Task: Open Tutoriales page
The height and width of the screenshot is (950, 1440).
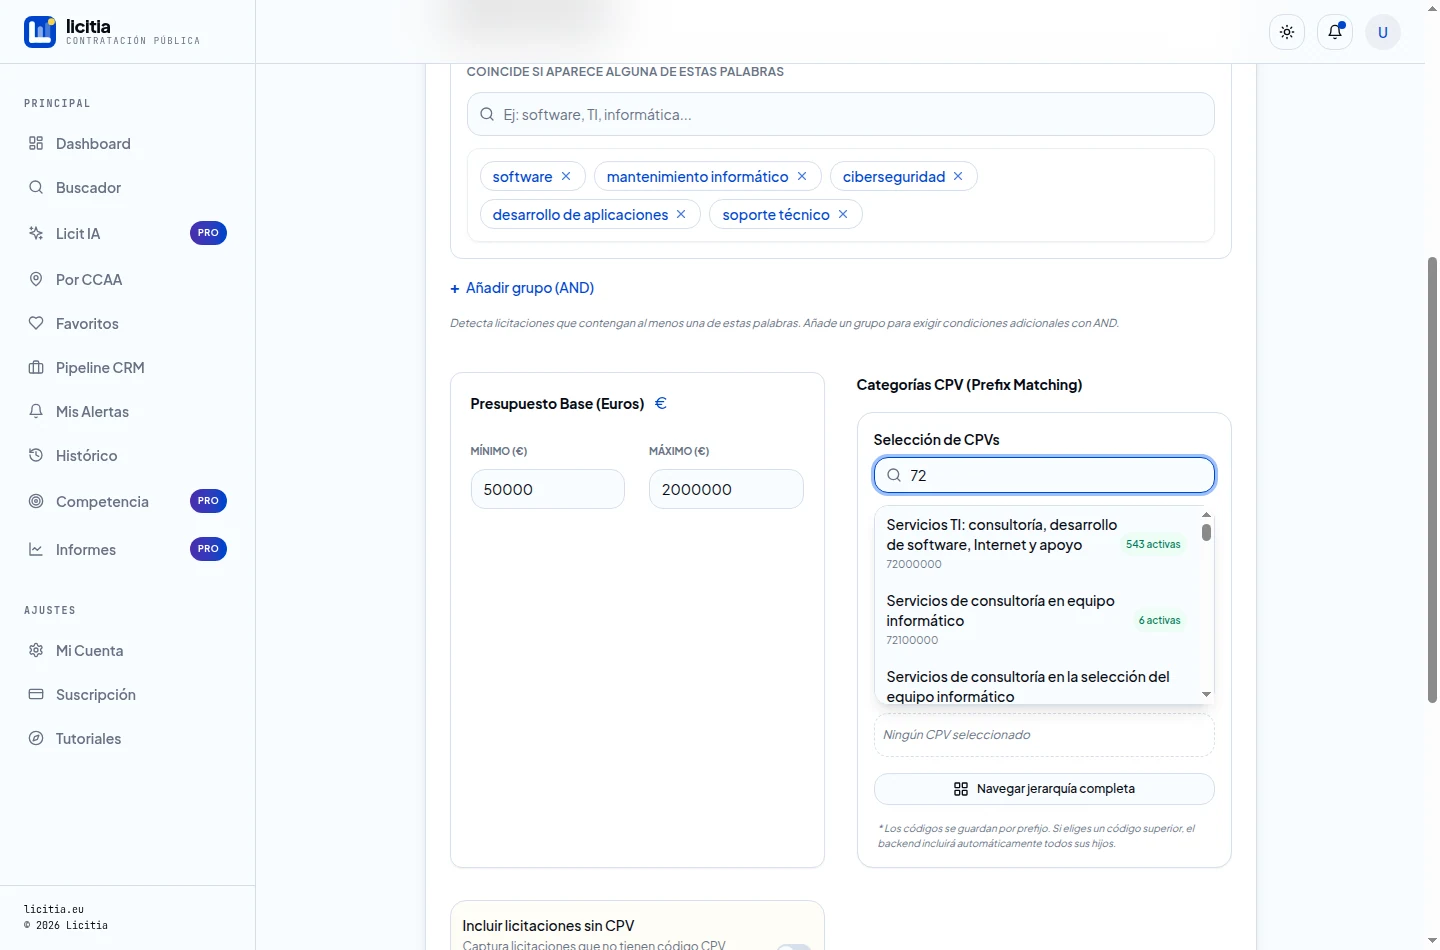Action: point(127,738)
